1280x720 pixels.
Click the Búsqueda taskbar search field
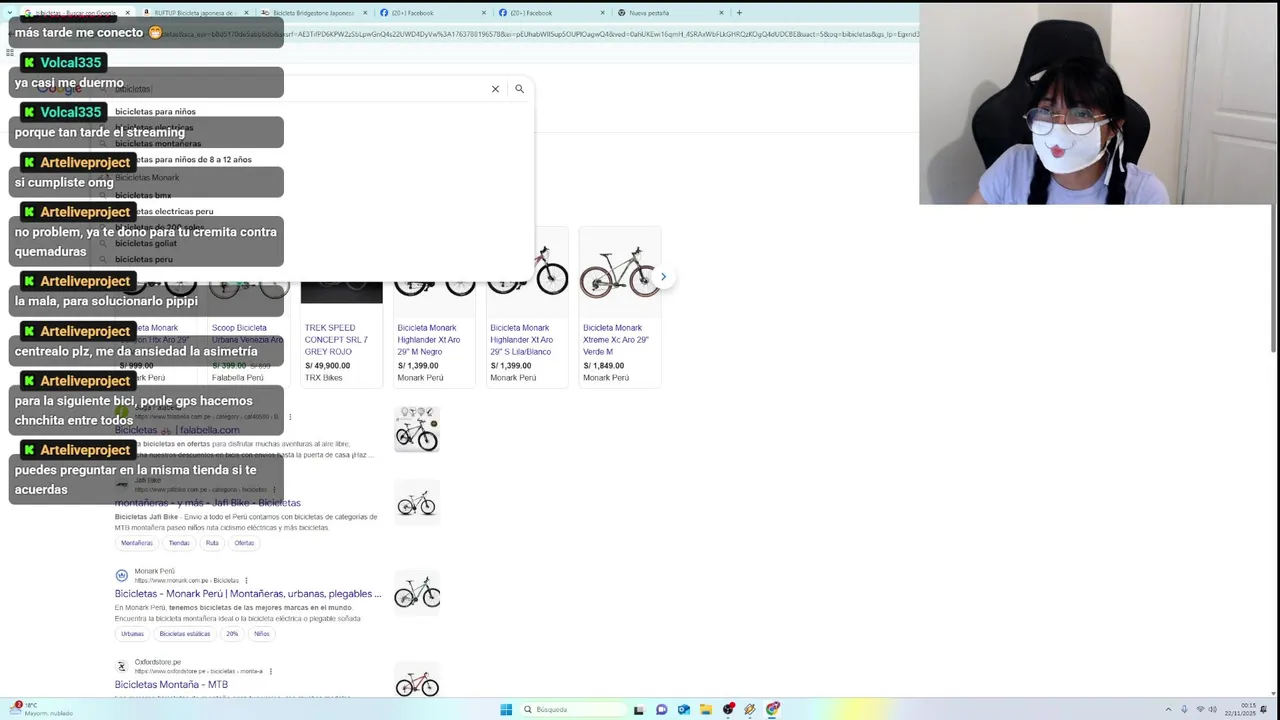tap(574, 710)
